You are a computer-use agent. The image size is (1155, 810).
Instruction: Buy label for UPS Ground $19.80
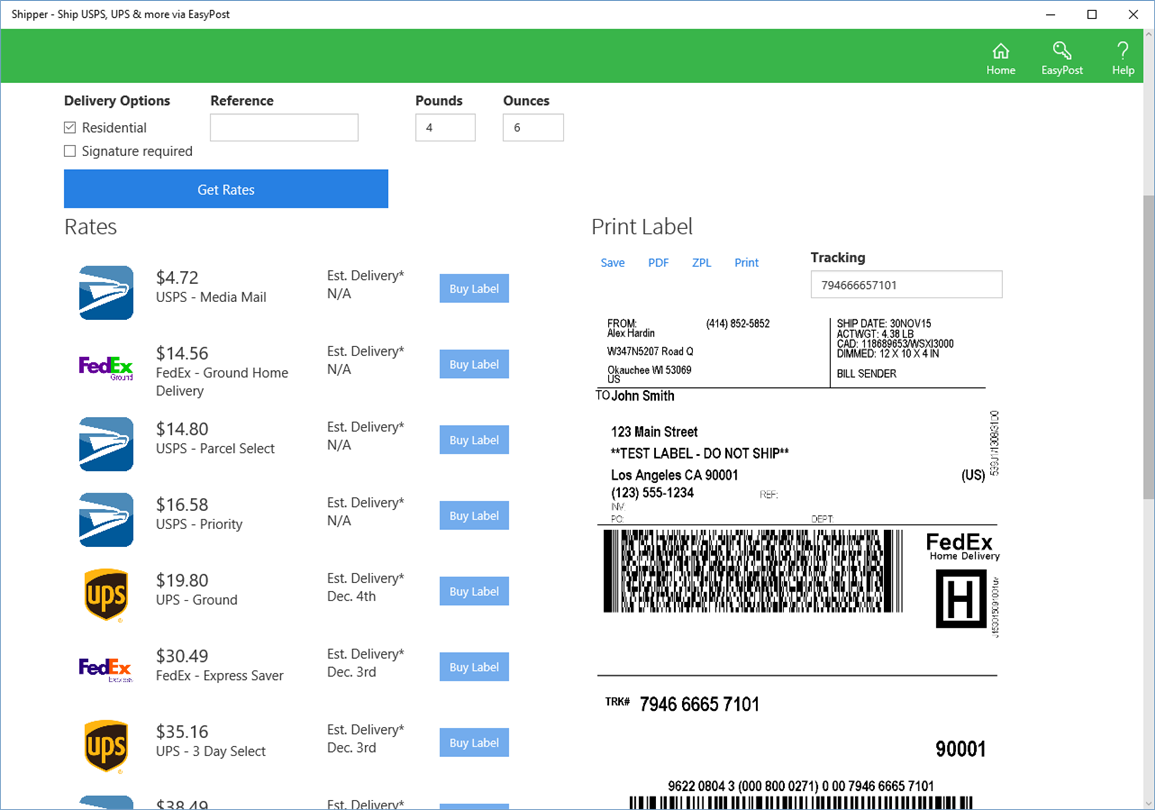pyautogui.click(x=474, y=591)
